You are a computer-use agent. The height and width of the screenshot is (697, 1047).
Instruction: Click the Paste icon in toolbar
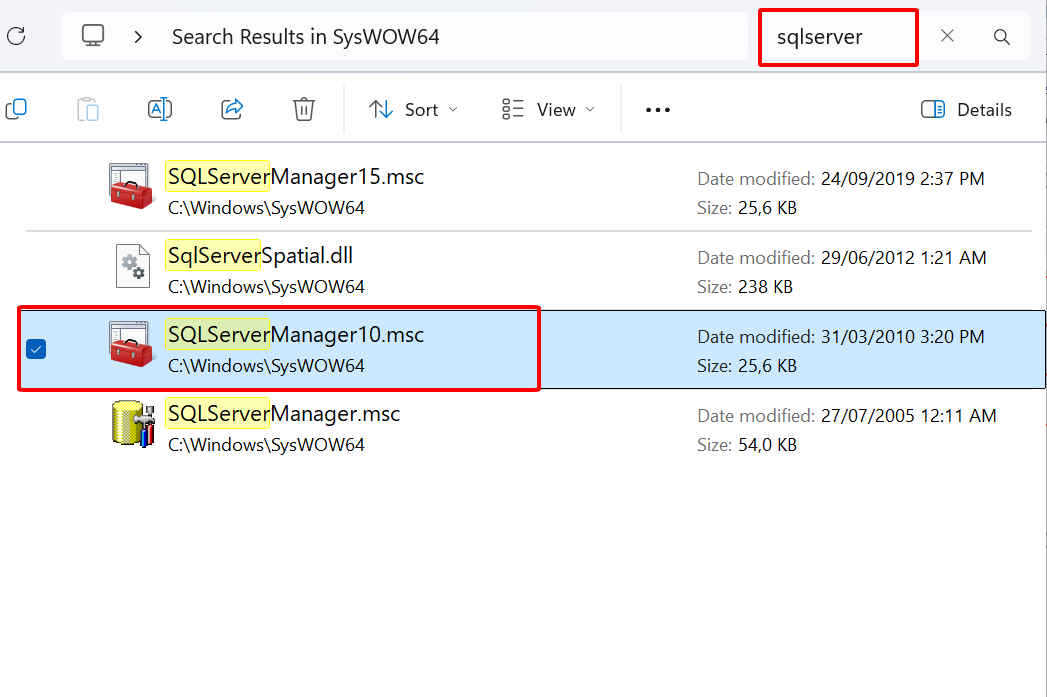(88, 109)
